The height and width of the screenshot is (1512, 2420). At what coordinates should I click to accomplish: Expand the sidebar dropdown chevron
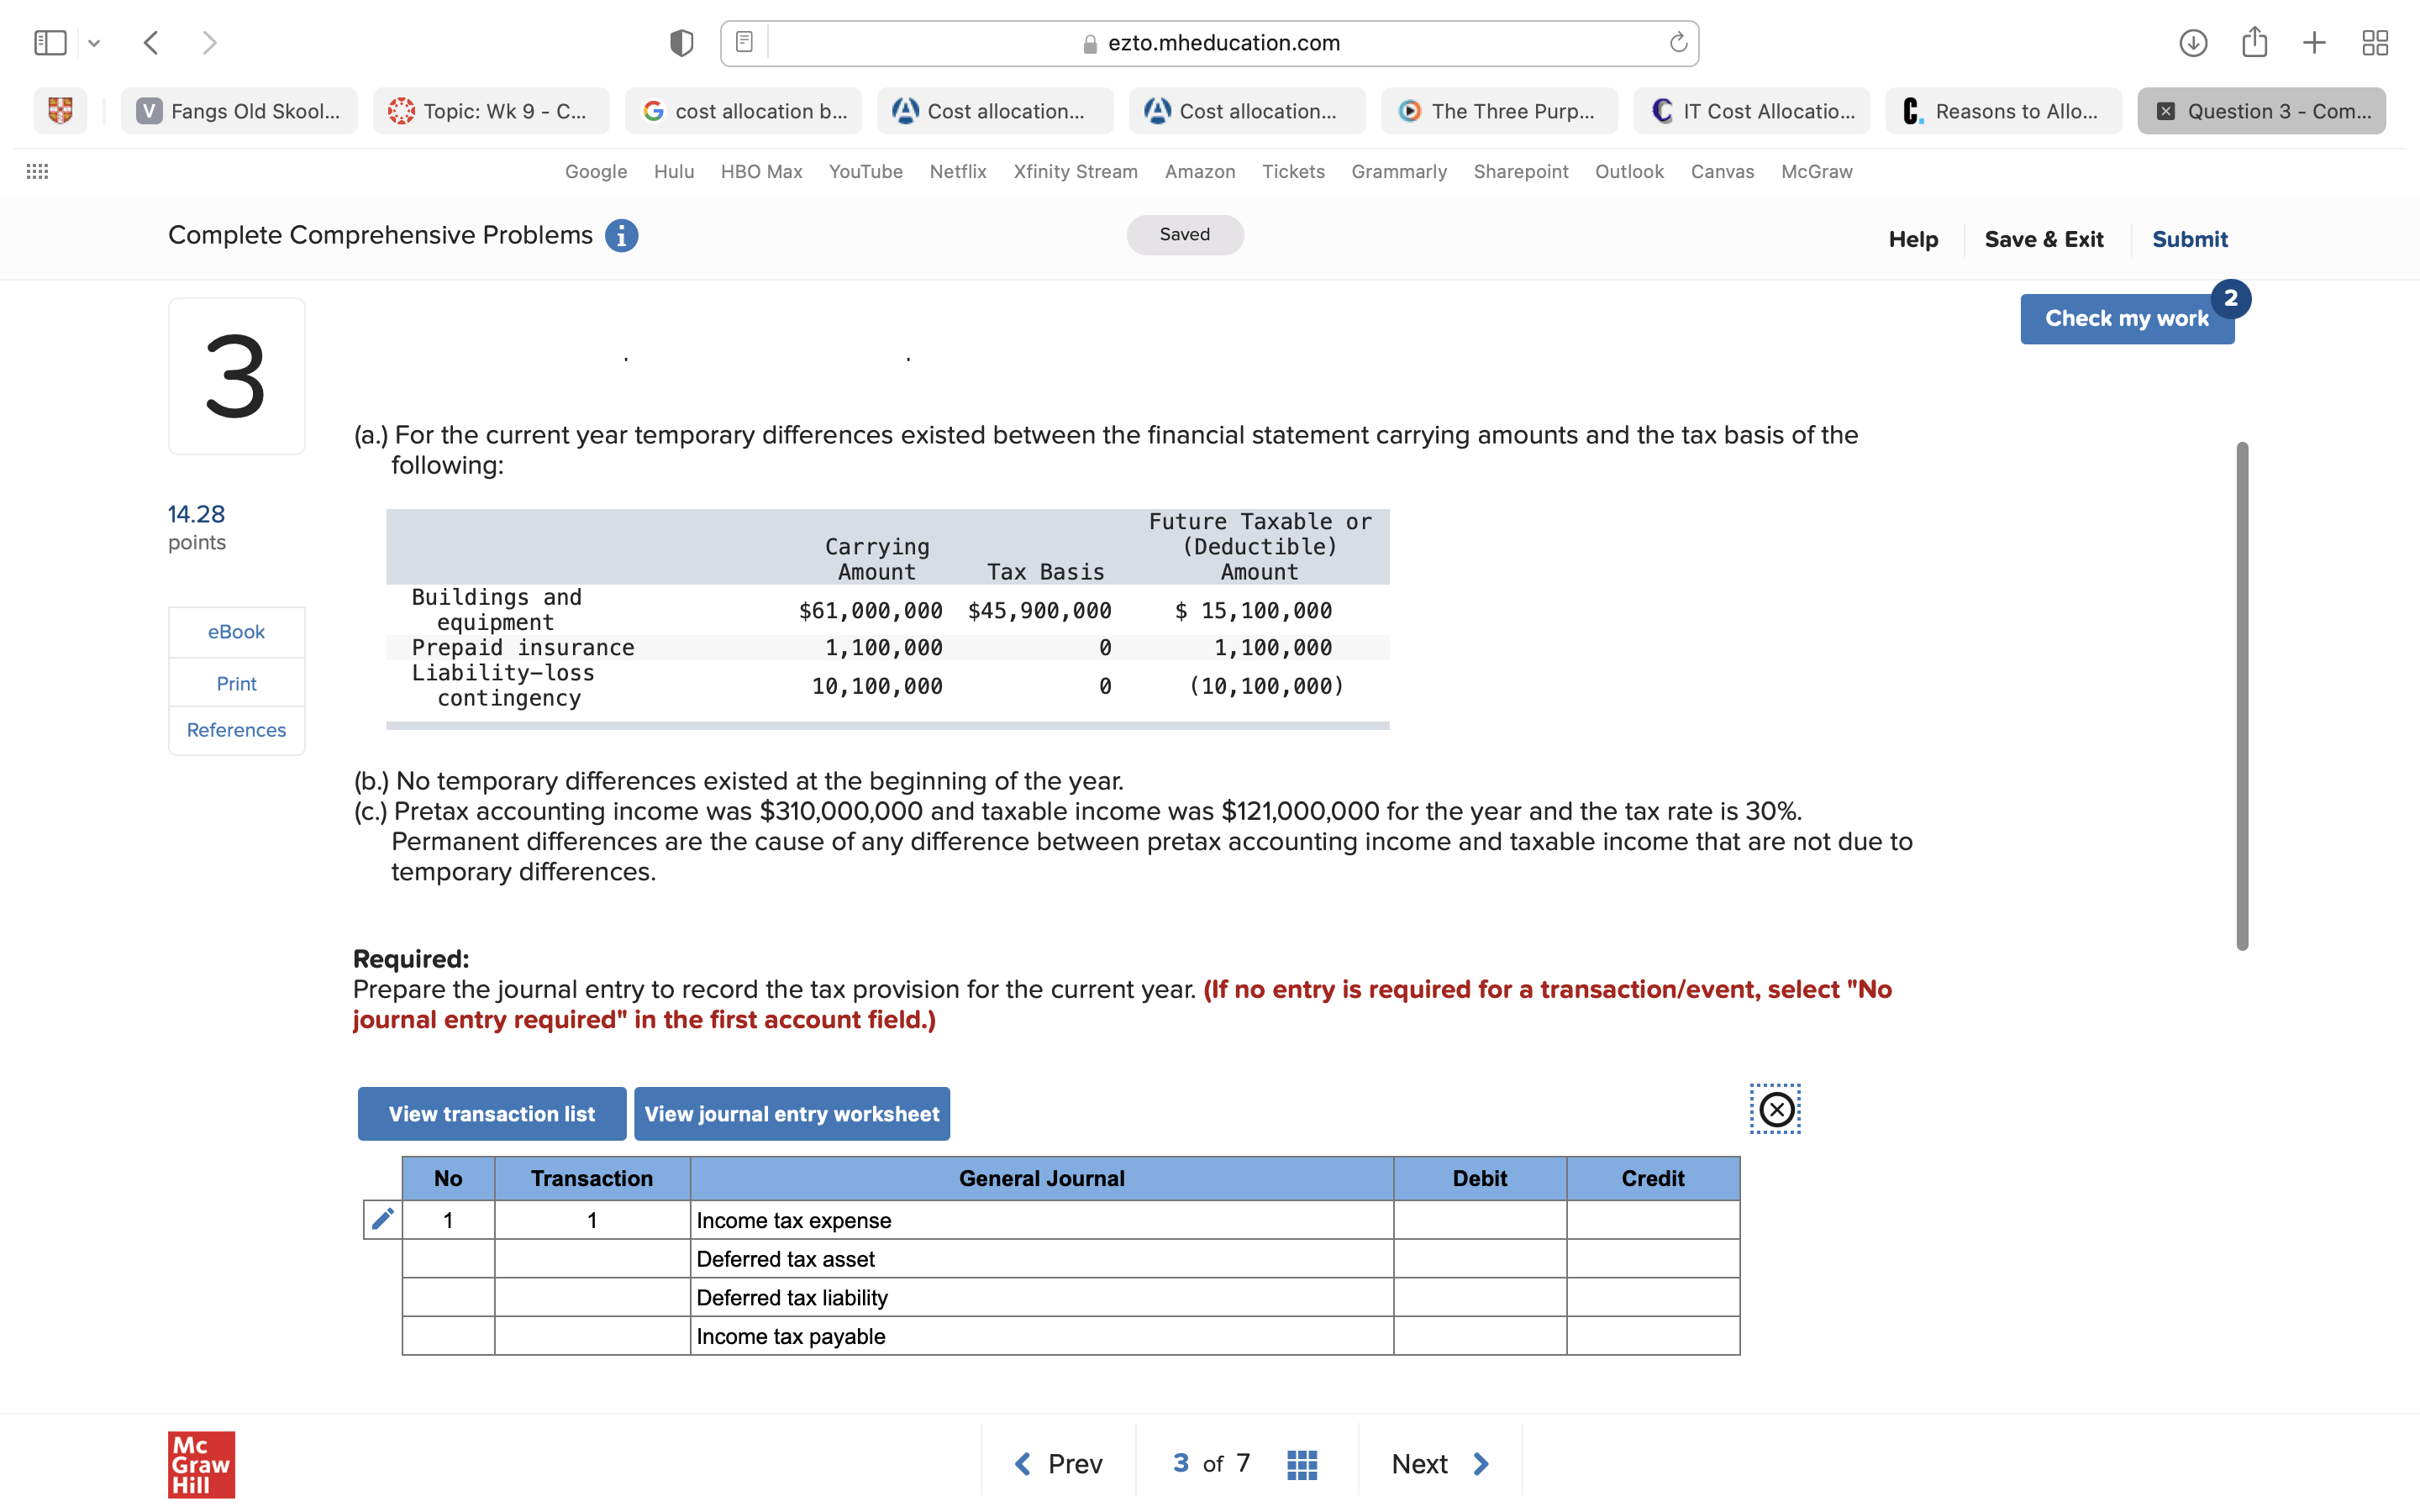coord(94,43)
